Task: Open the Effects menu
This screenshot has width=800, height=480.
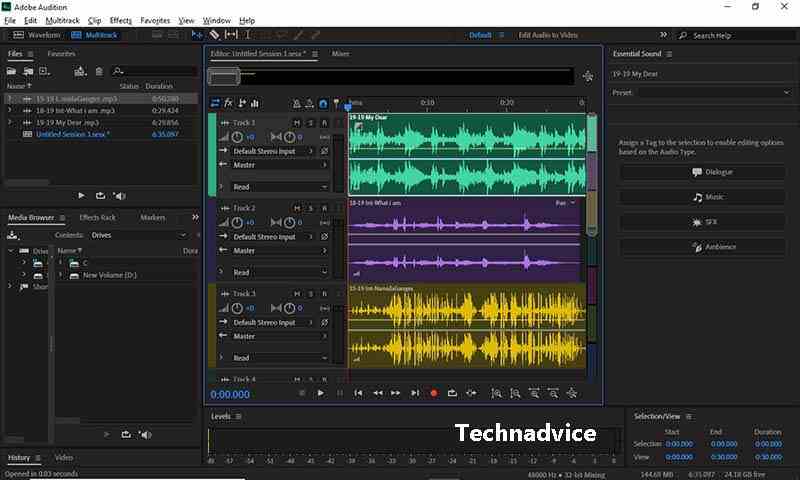Action: [x=120, y=20]
